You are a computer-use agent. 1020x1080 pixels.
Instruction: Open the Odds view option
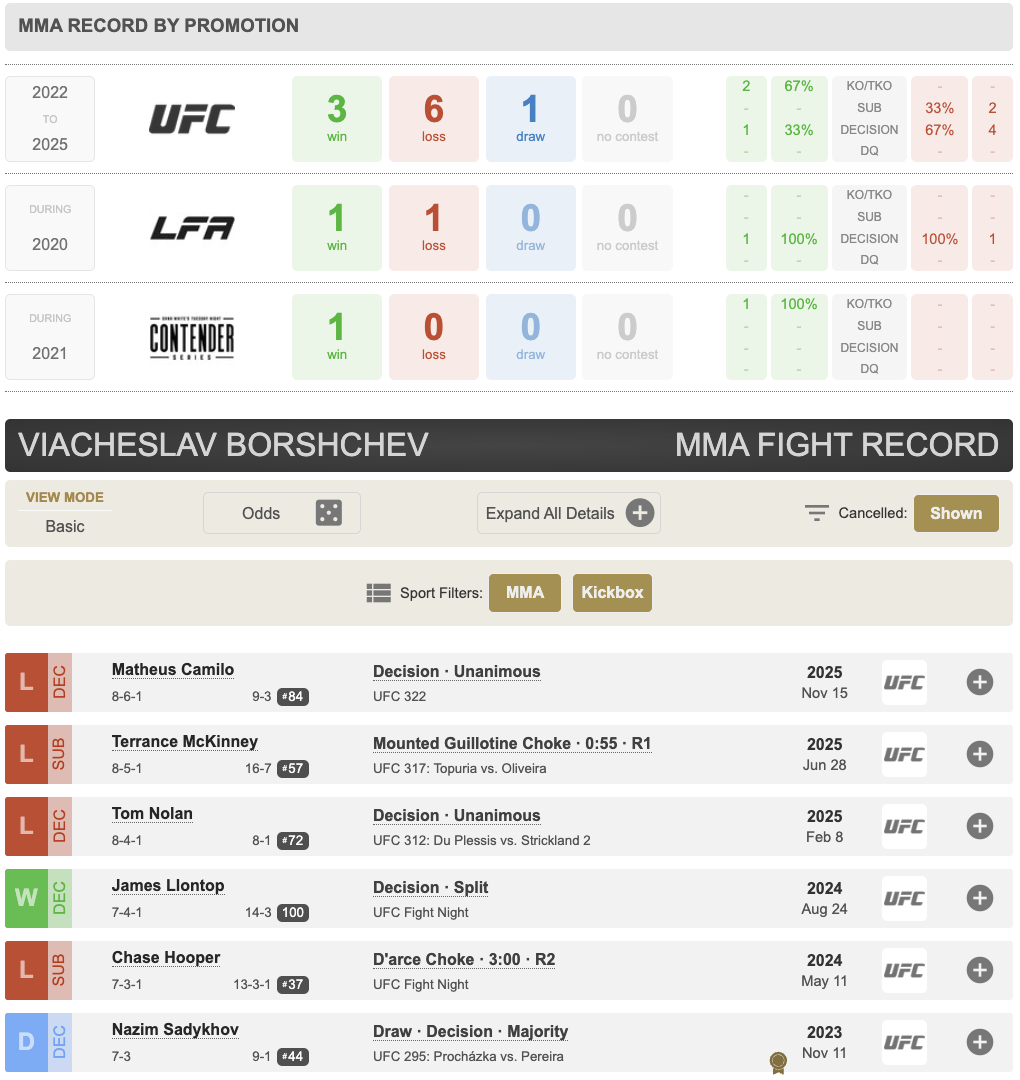pyautogui.click(x=262, y=513)
